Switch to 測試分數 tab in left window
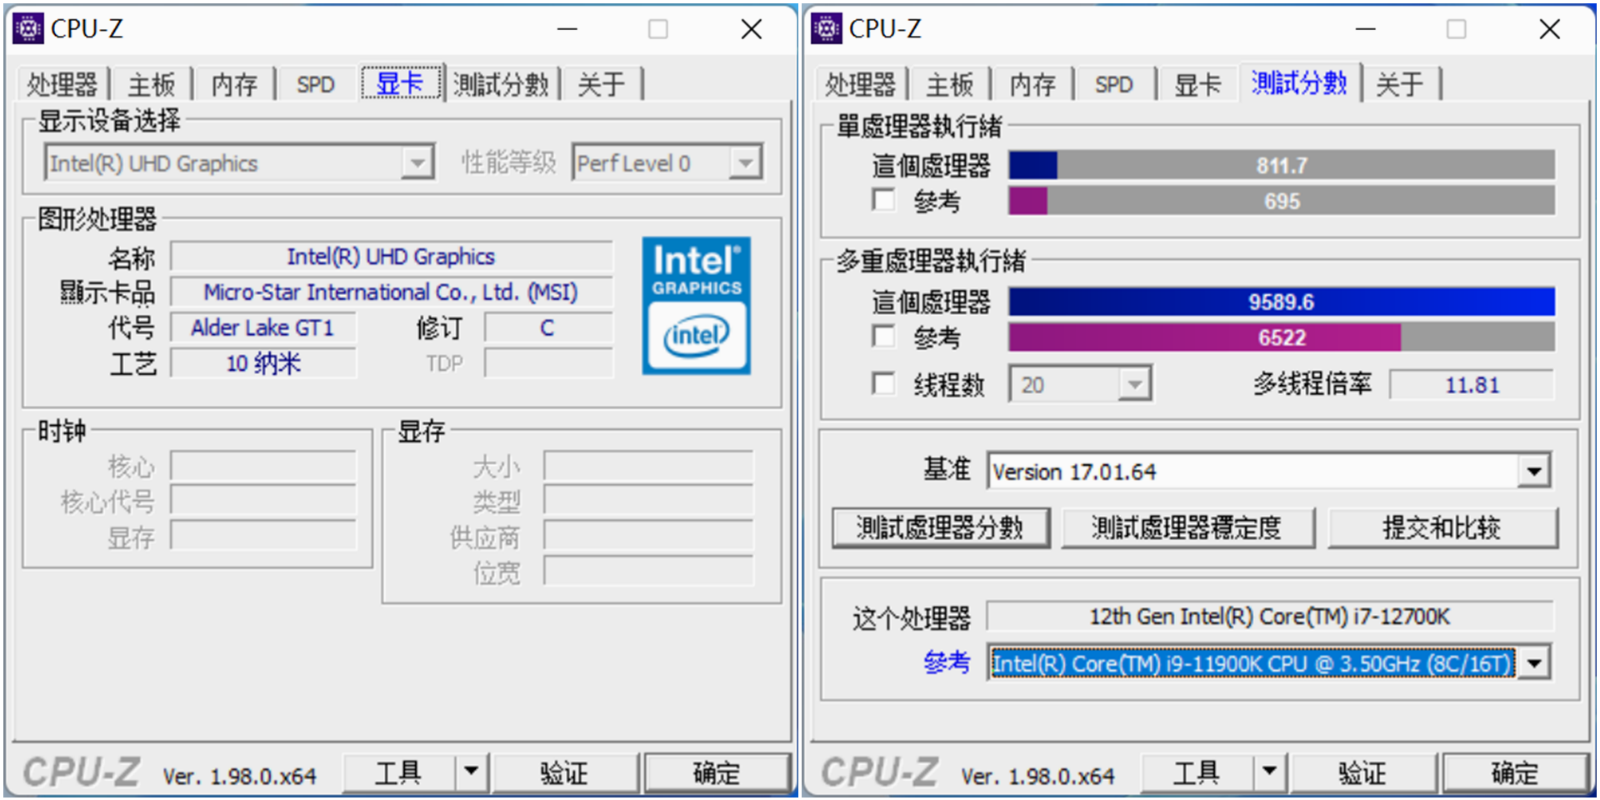This screenshot has width=1600, height=800. (x=501, y=84)
